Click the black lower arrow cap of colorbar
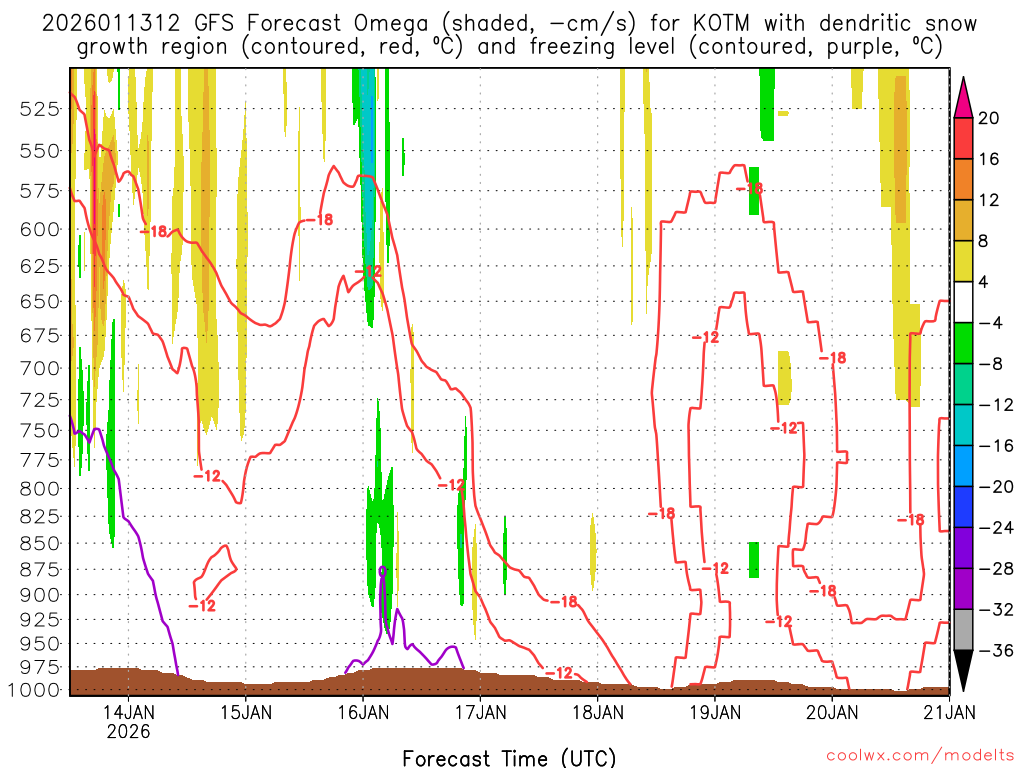The width and height of the screenshot is (1024, 768). [x=963, y=669]
